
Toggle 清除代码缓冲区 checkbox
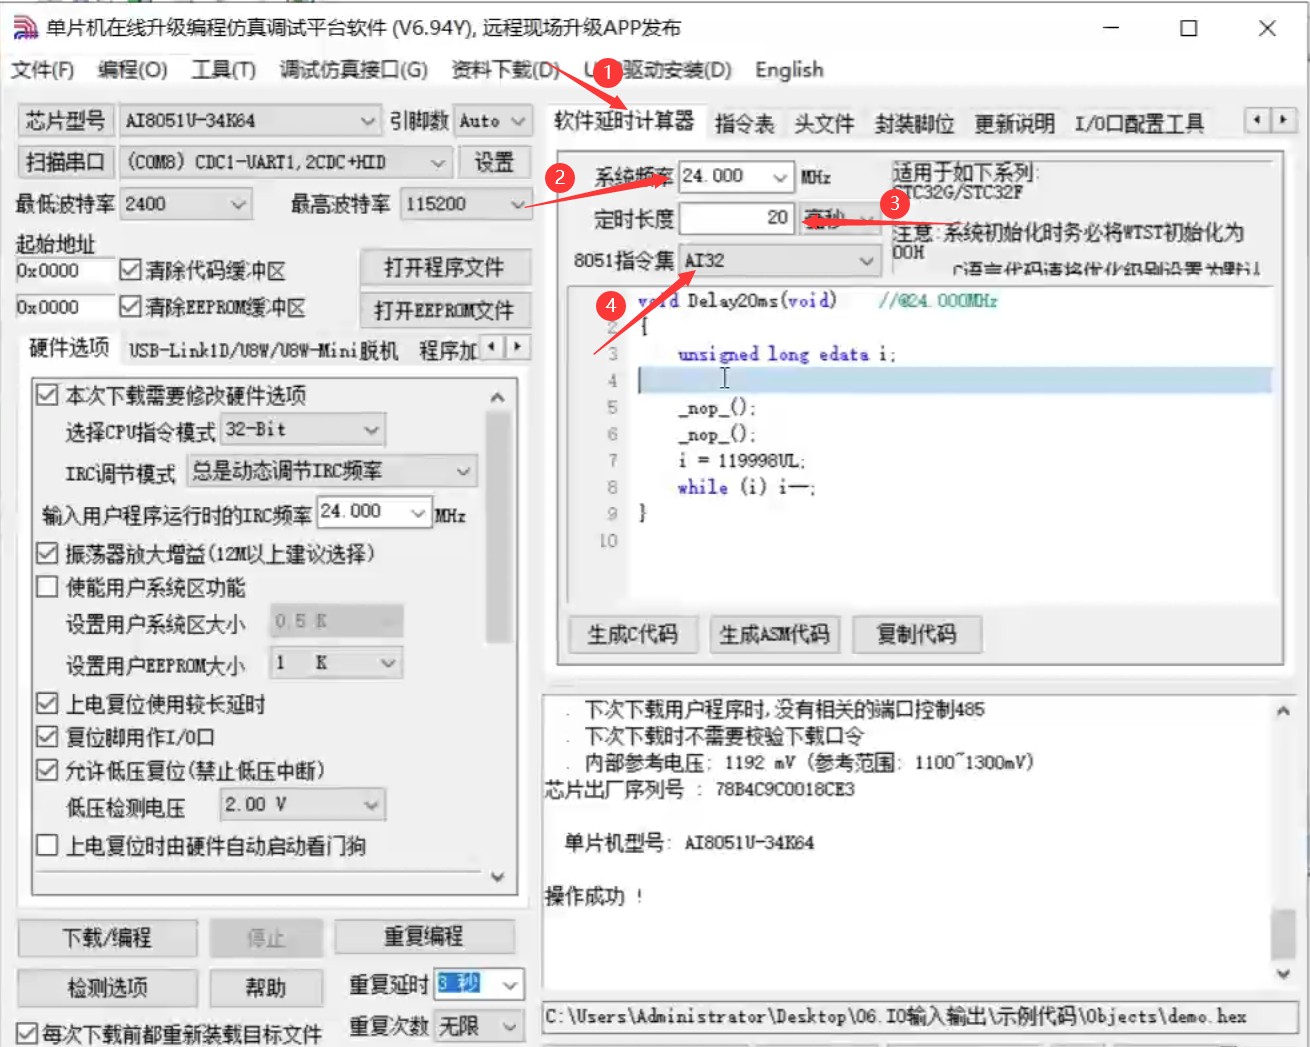coord(130,270)
